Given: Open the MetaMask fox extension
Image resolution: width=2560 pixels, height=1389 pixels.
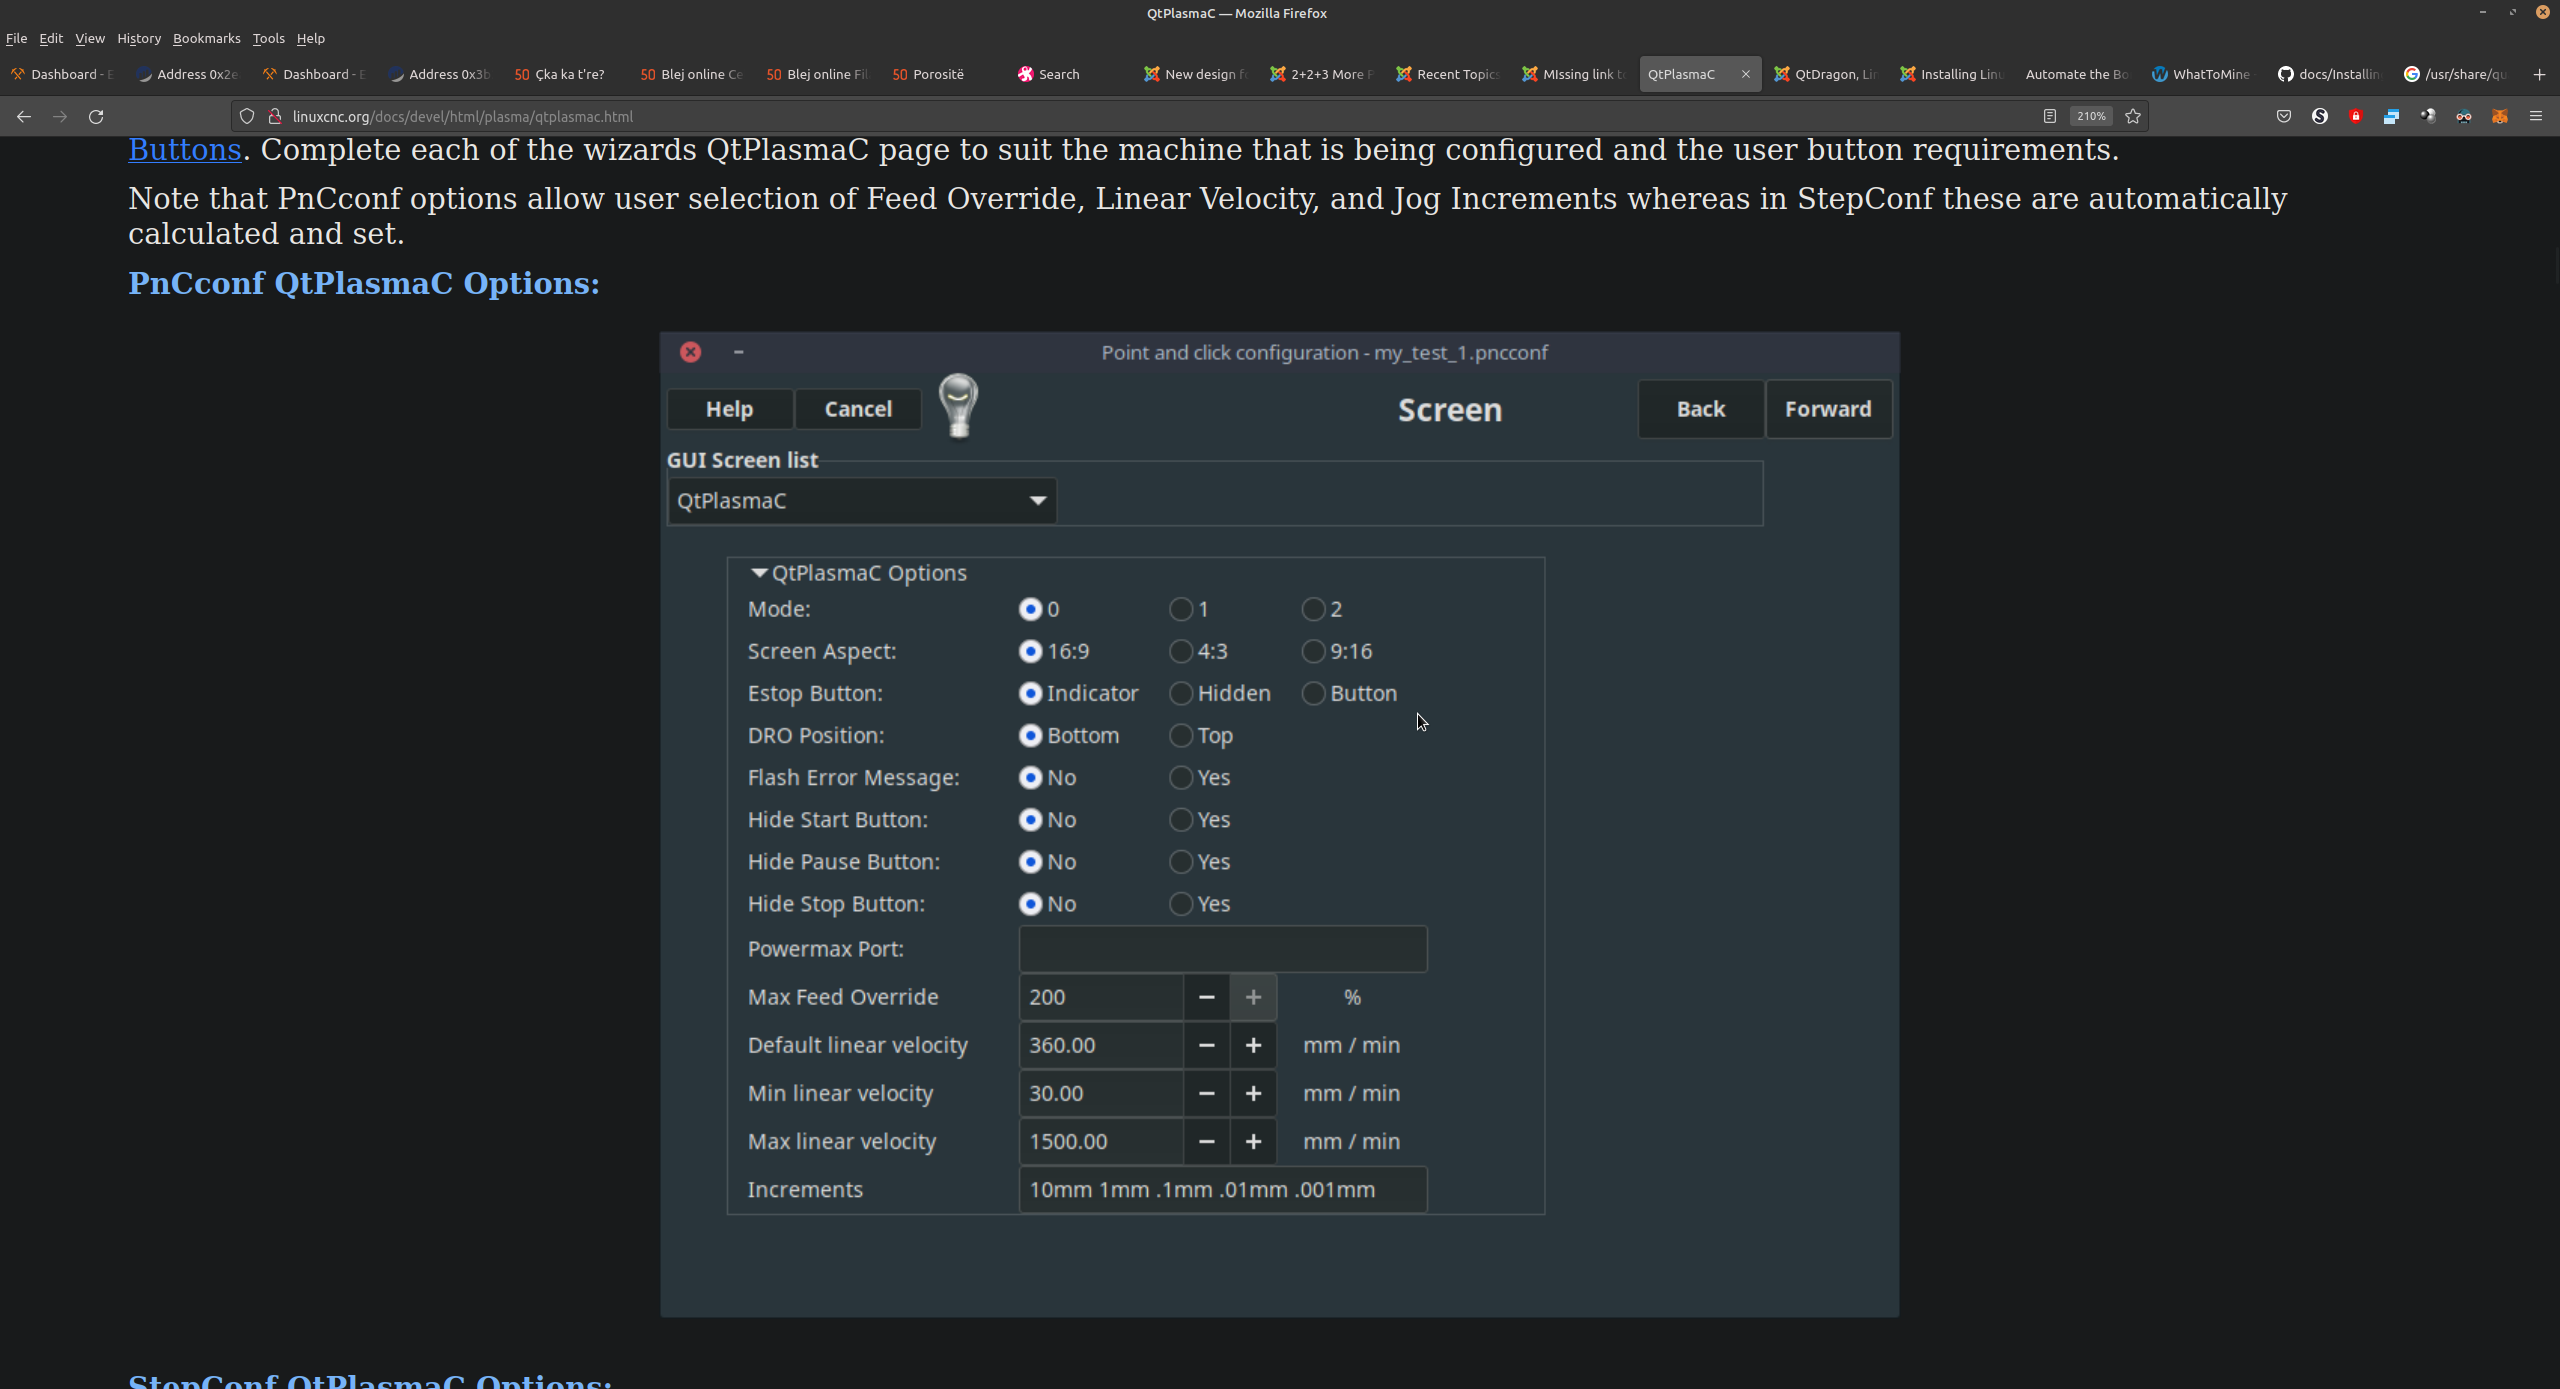Looking at the screenshot, I should pyautogui.click(x=2500, y=116).
